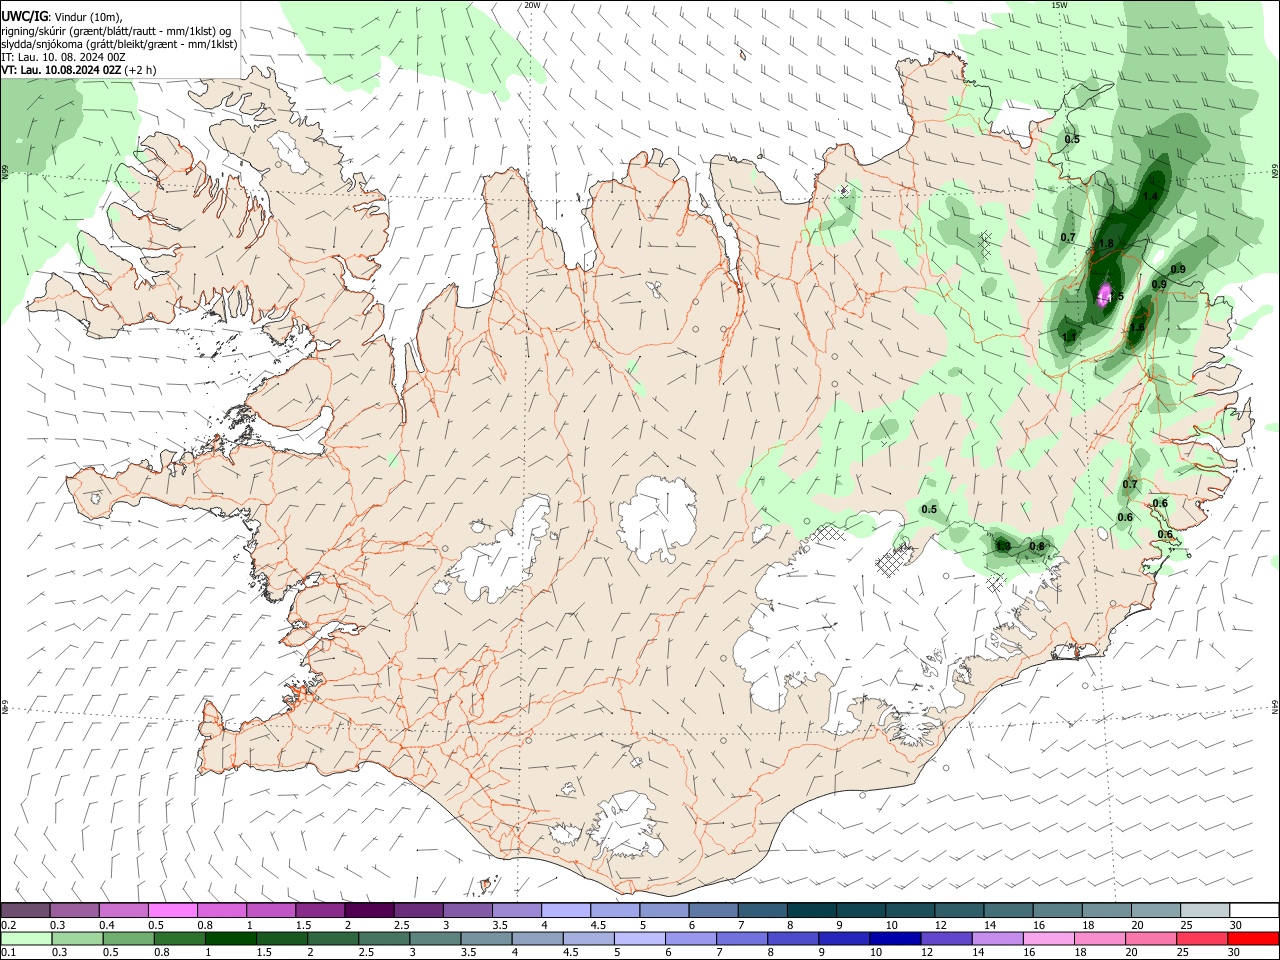This screenshot has width=1280, height=960.
Task: Click the slate blue 6–7 snow swatch
Action: click(712, 910)
